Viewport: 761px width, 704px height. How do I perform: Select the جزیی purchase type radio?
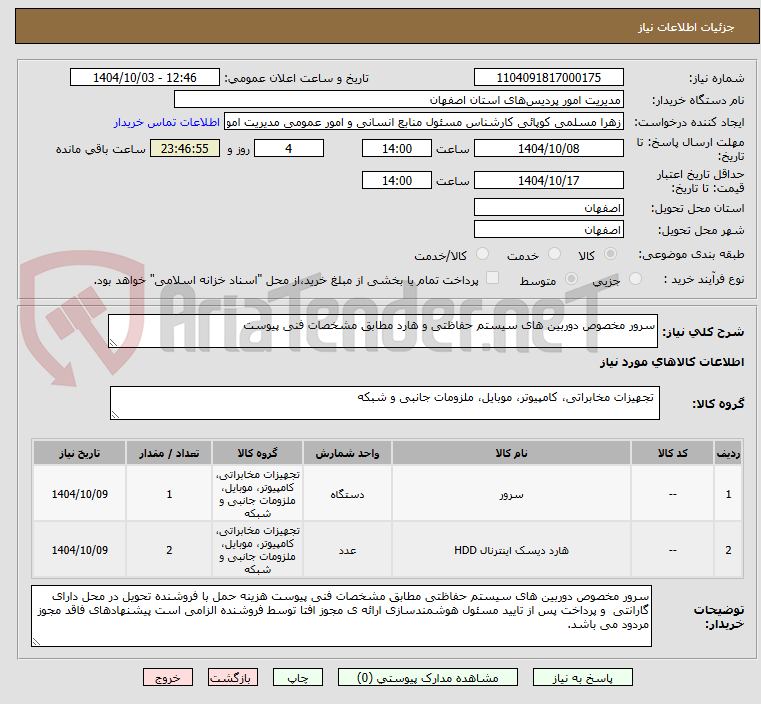635,279
